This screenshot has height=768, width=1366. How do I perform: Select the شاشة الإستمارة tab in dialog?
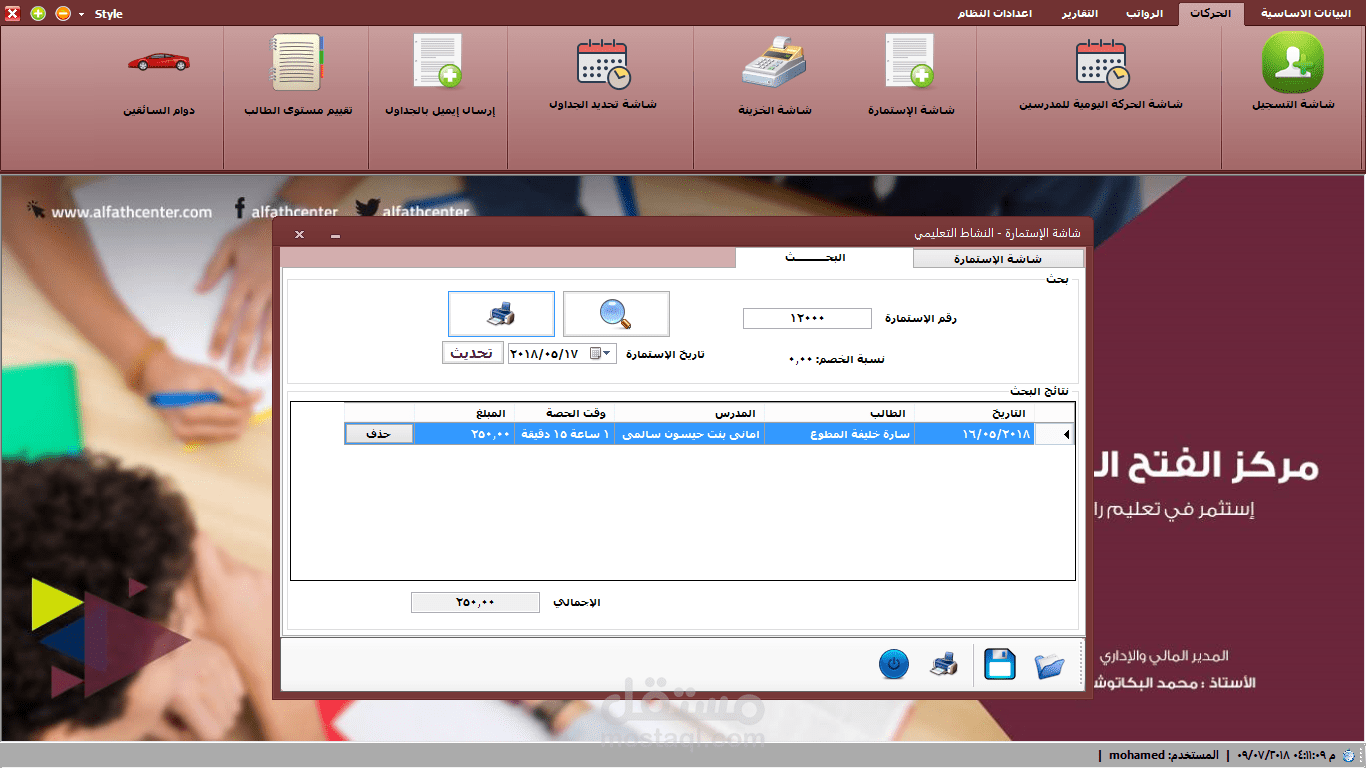point(996,259)
